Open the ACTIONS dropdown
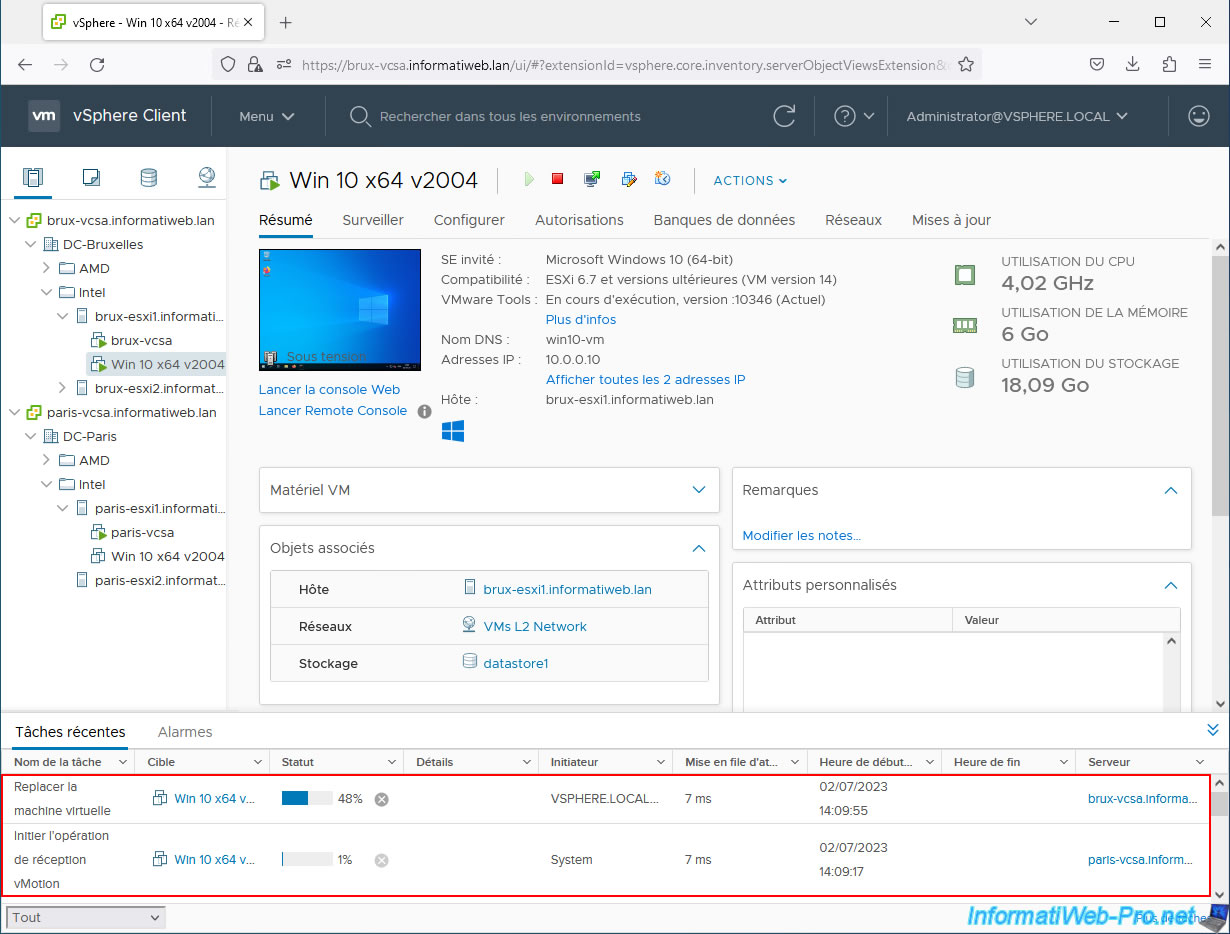The width and height of the screenshot is (1230, 934). (750, 180)
